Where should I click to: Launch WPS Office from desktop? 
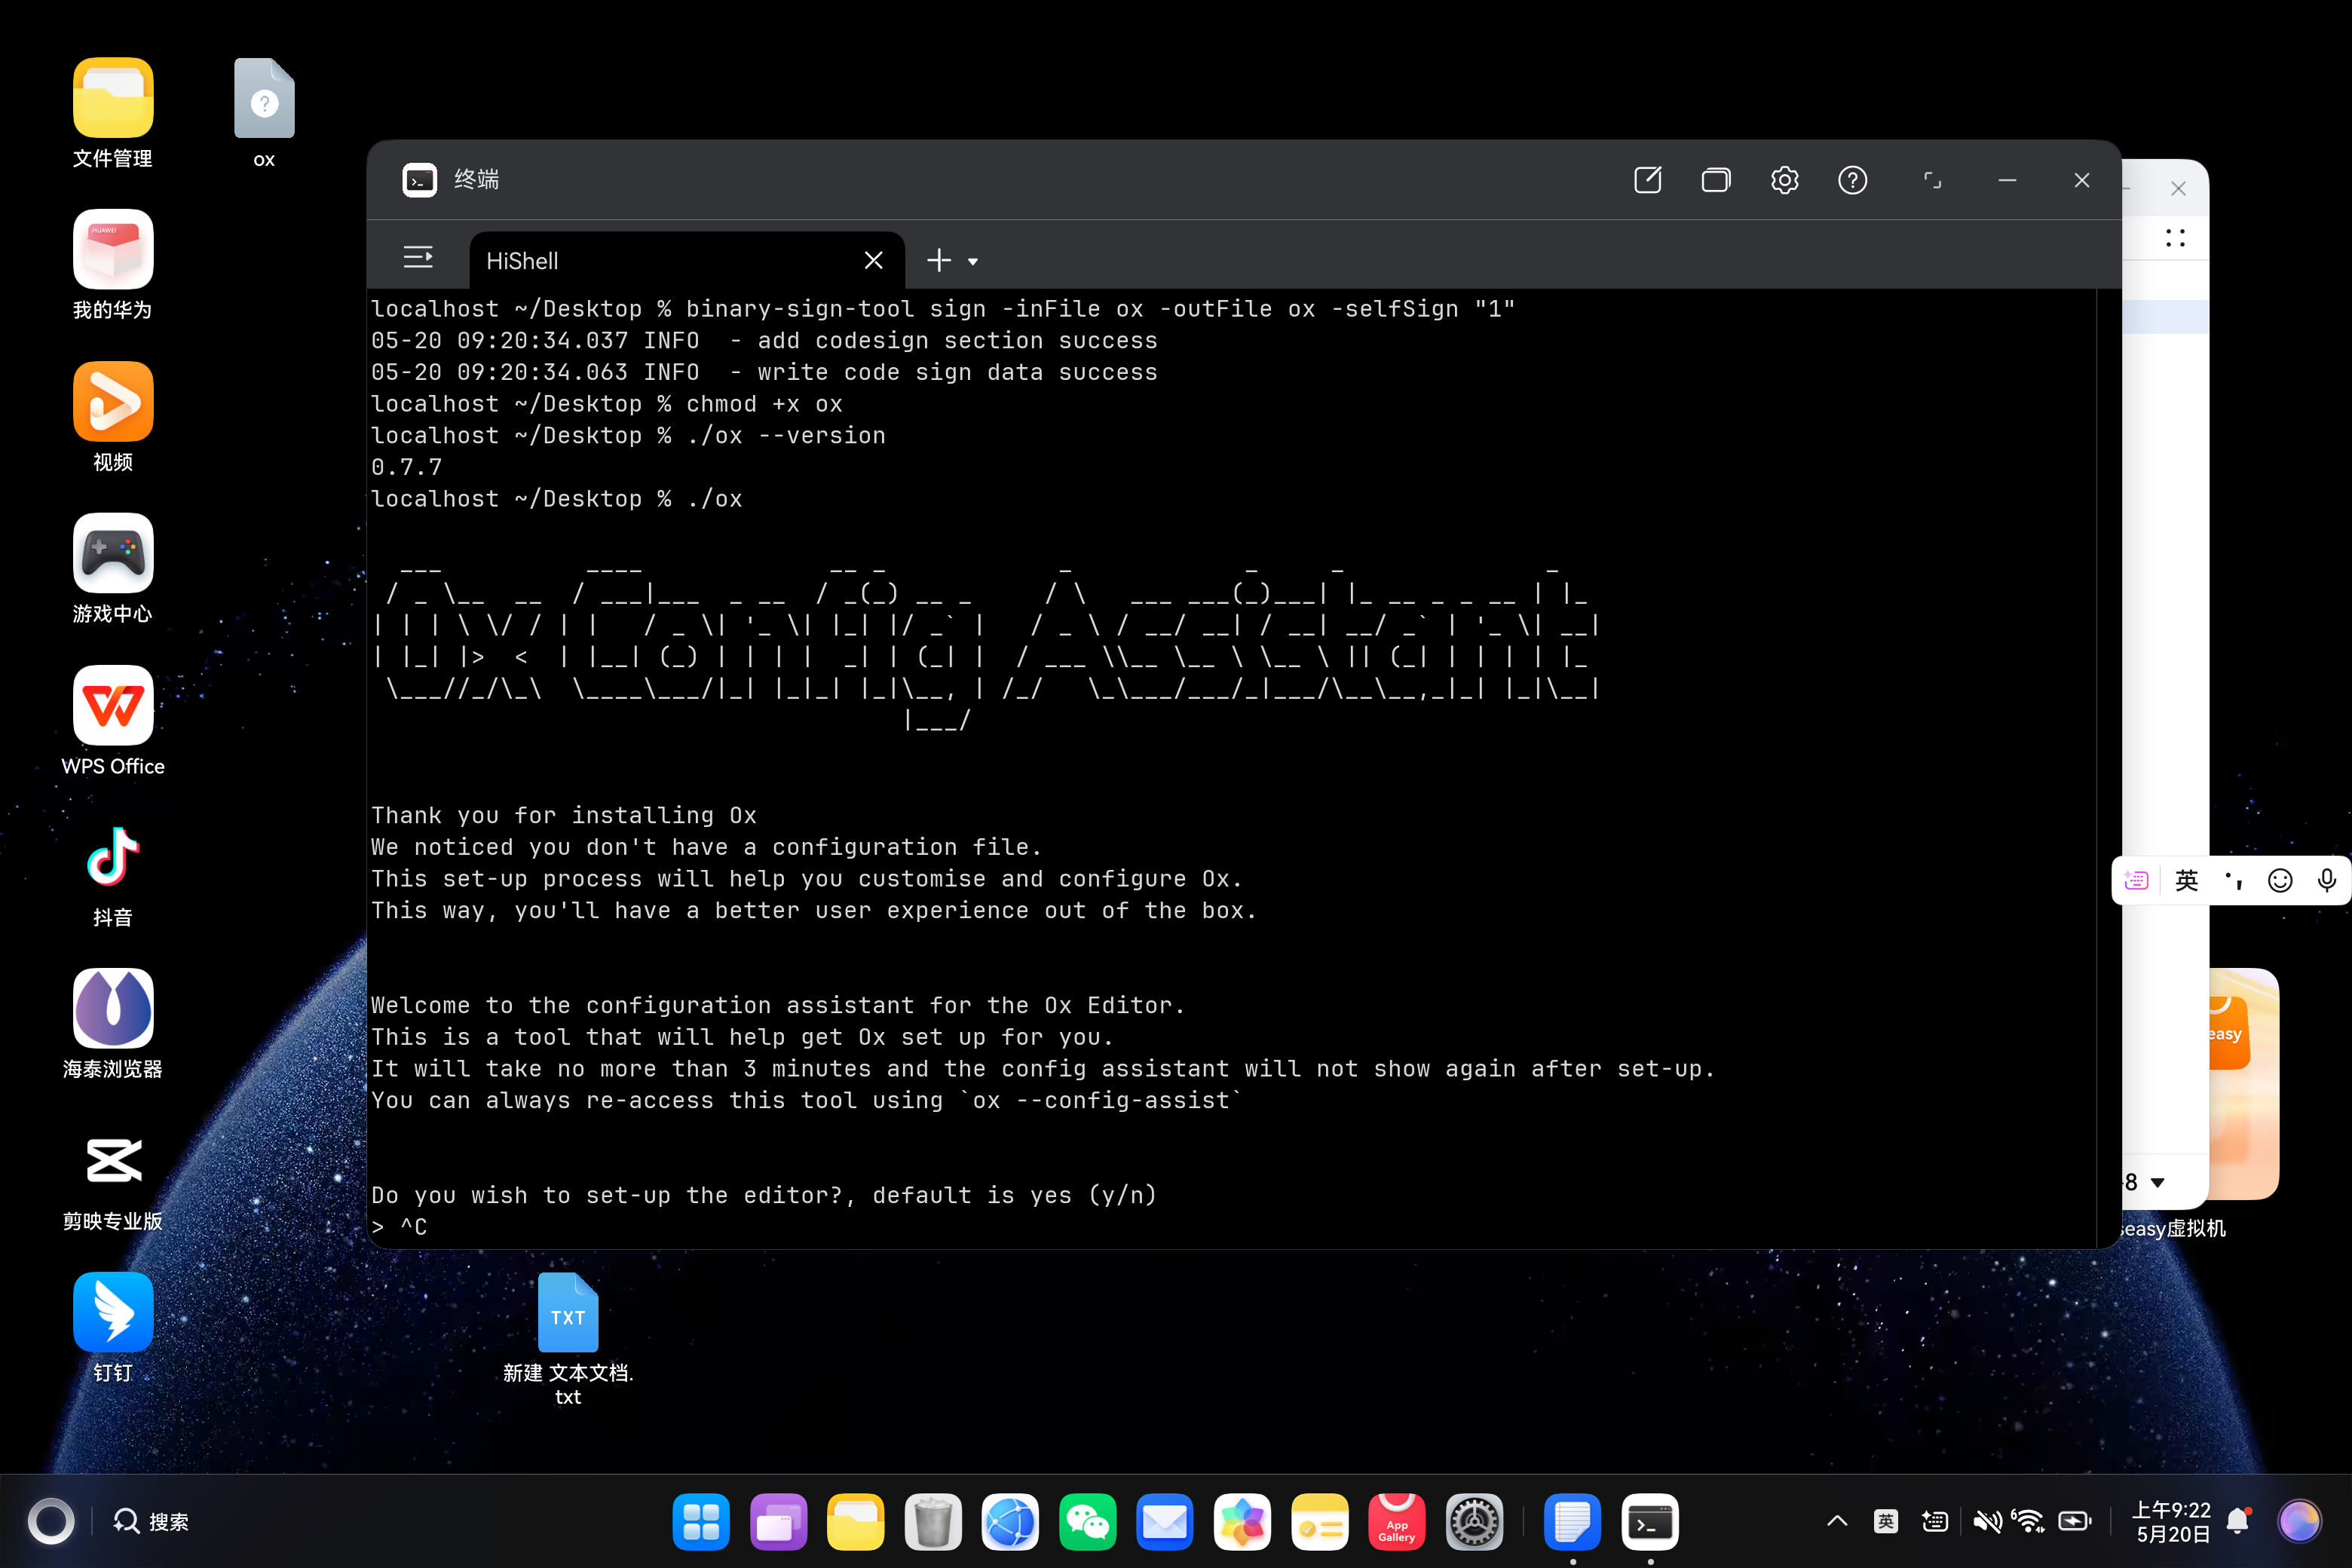(x=113, y=721)
